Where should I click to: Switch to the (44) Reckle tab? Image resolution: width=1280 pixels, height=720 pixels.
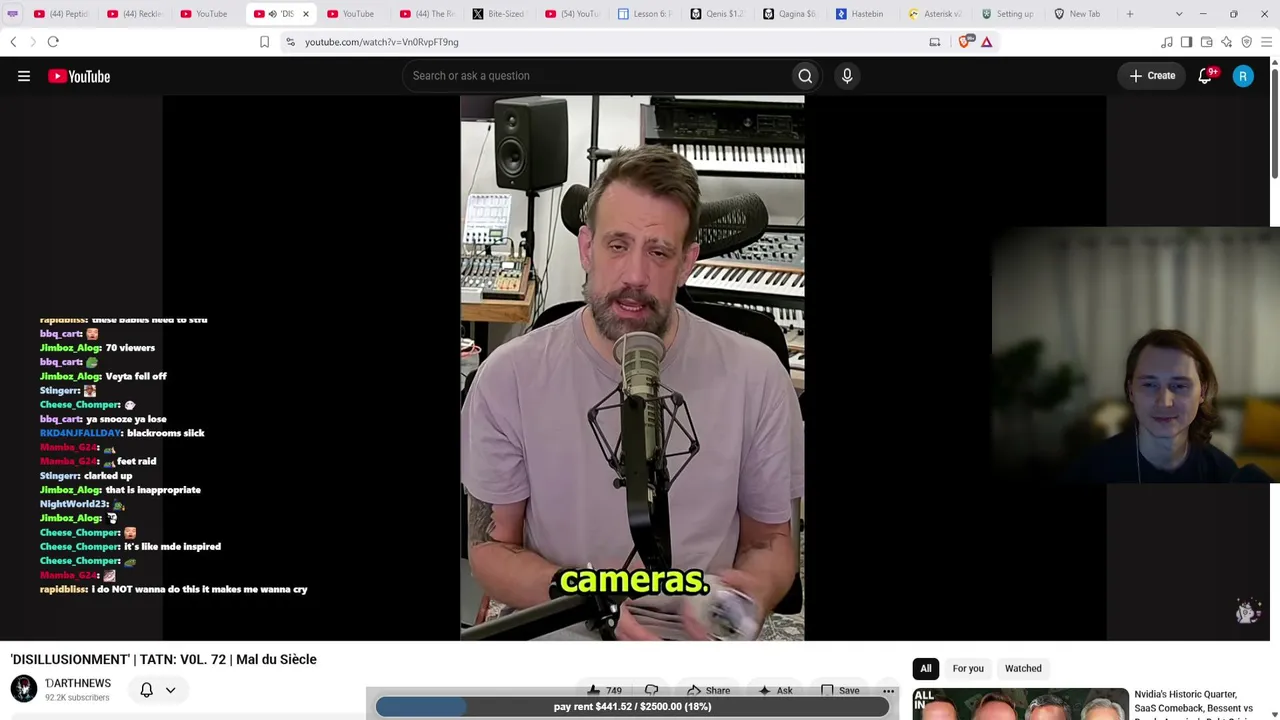[x=134, y=14]
